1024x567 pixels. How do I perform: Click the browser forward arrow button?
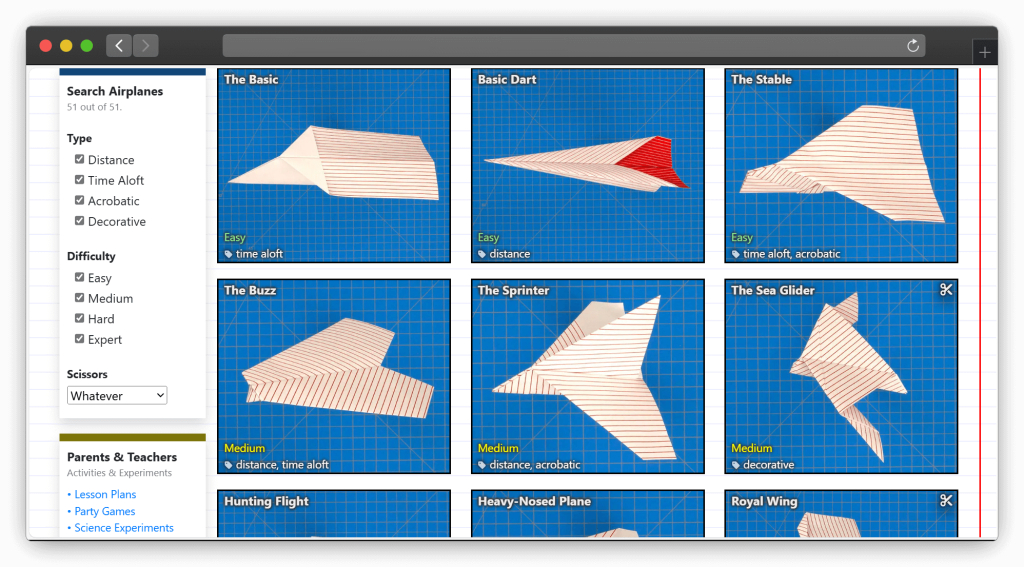(x=146, y=45)
